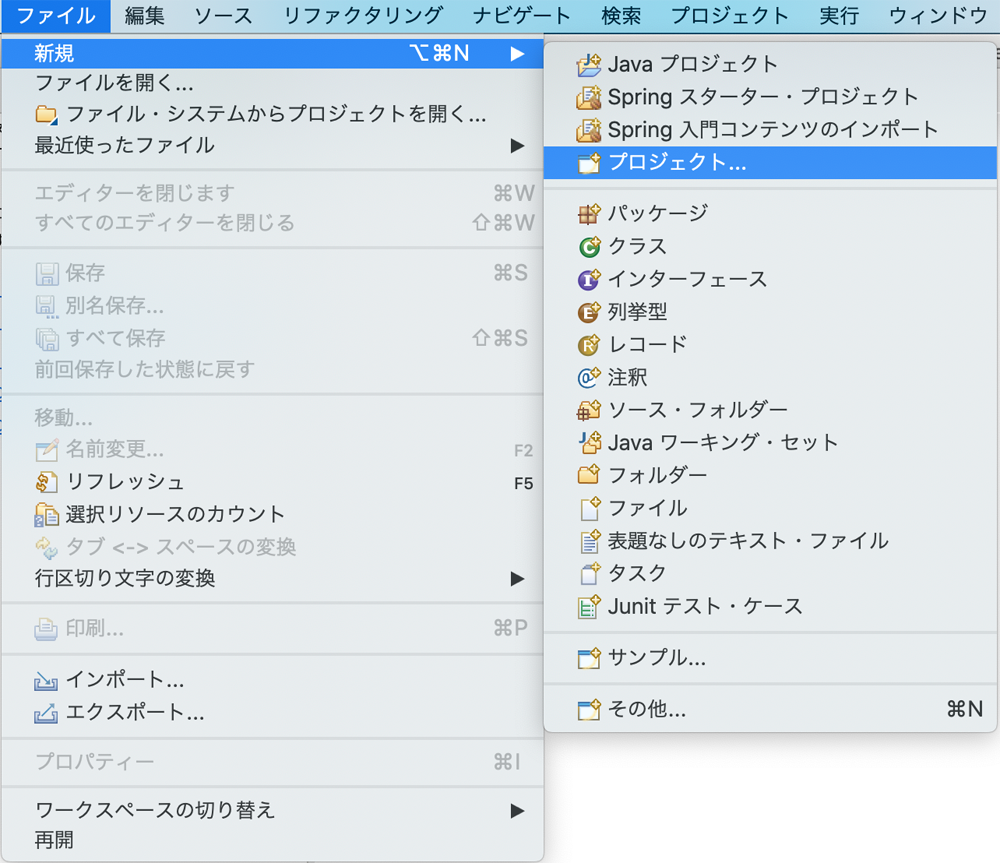
Task: Click the リフレッシュ icon
Action: [x=47, y=482]
